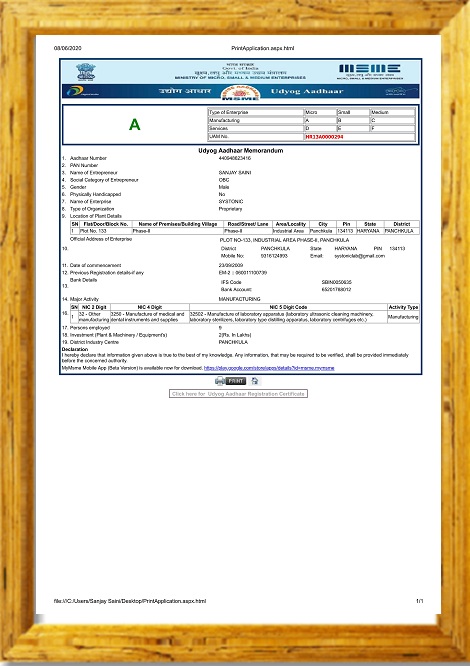This screenshot has height=666, width=470.
Task: Click the District Industry Centre value PANCHKULA
Action: coord(233,342)
